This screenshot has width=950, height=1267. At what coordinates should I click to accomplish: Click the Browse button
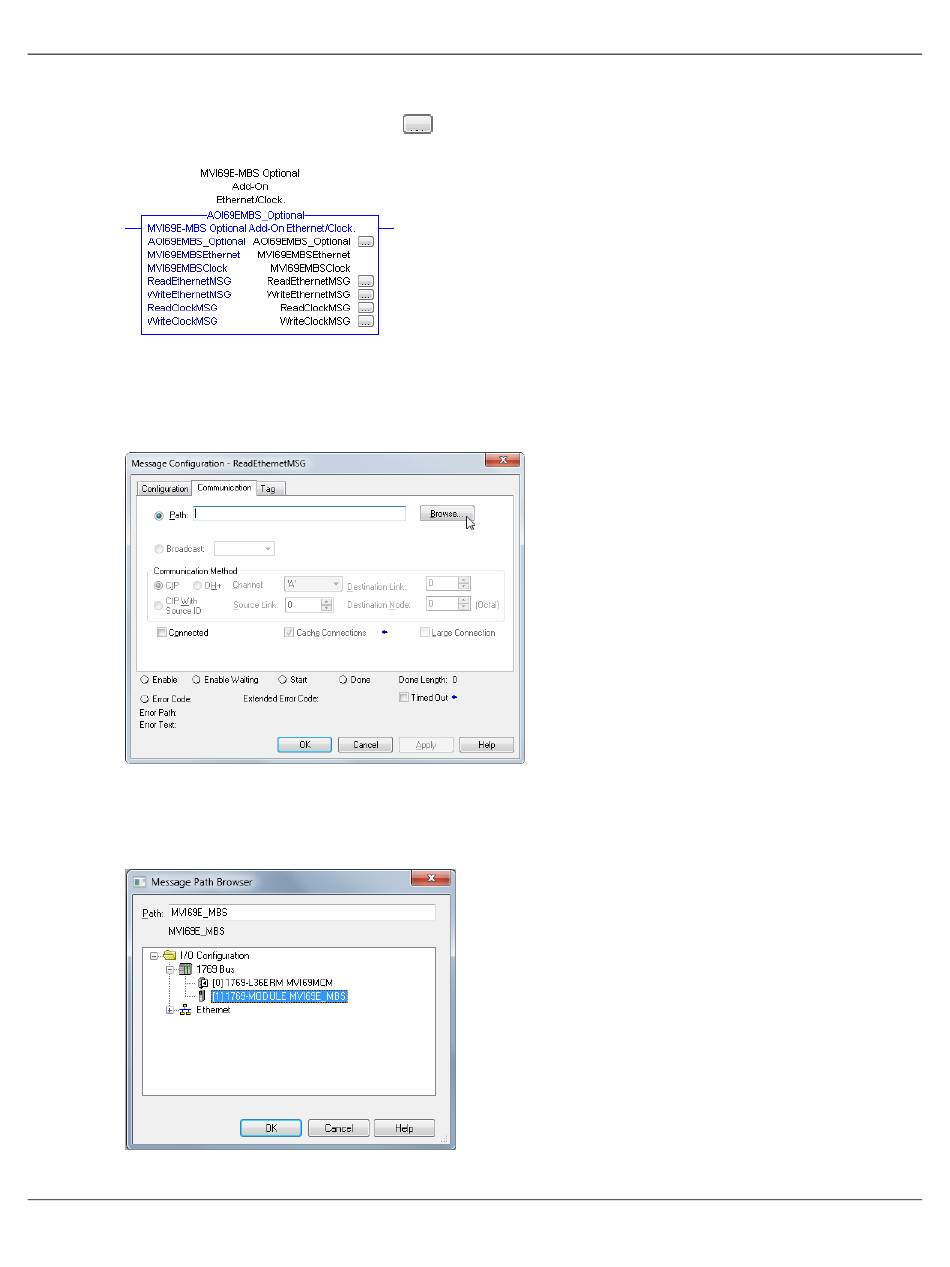446,514
